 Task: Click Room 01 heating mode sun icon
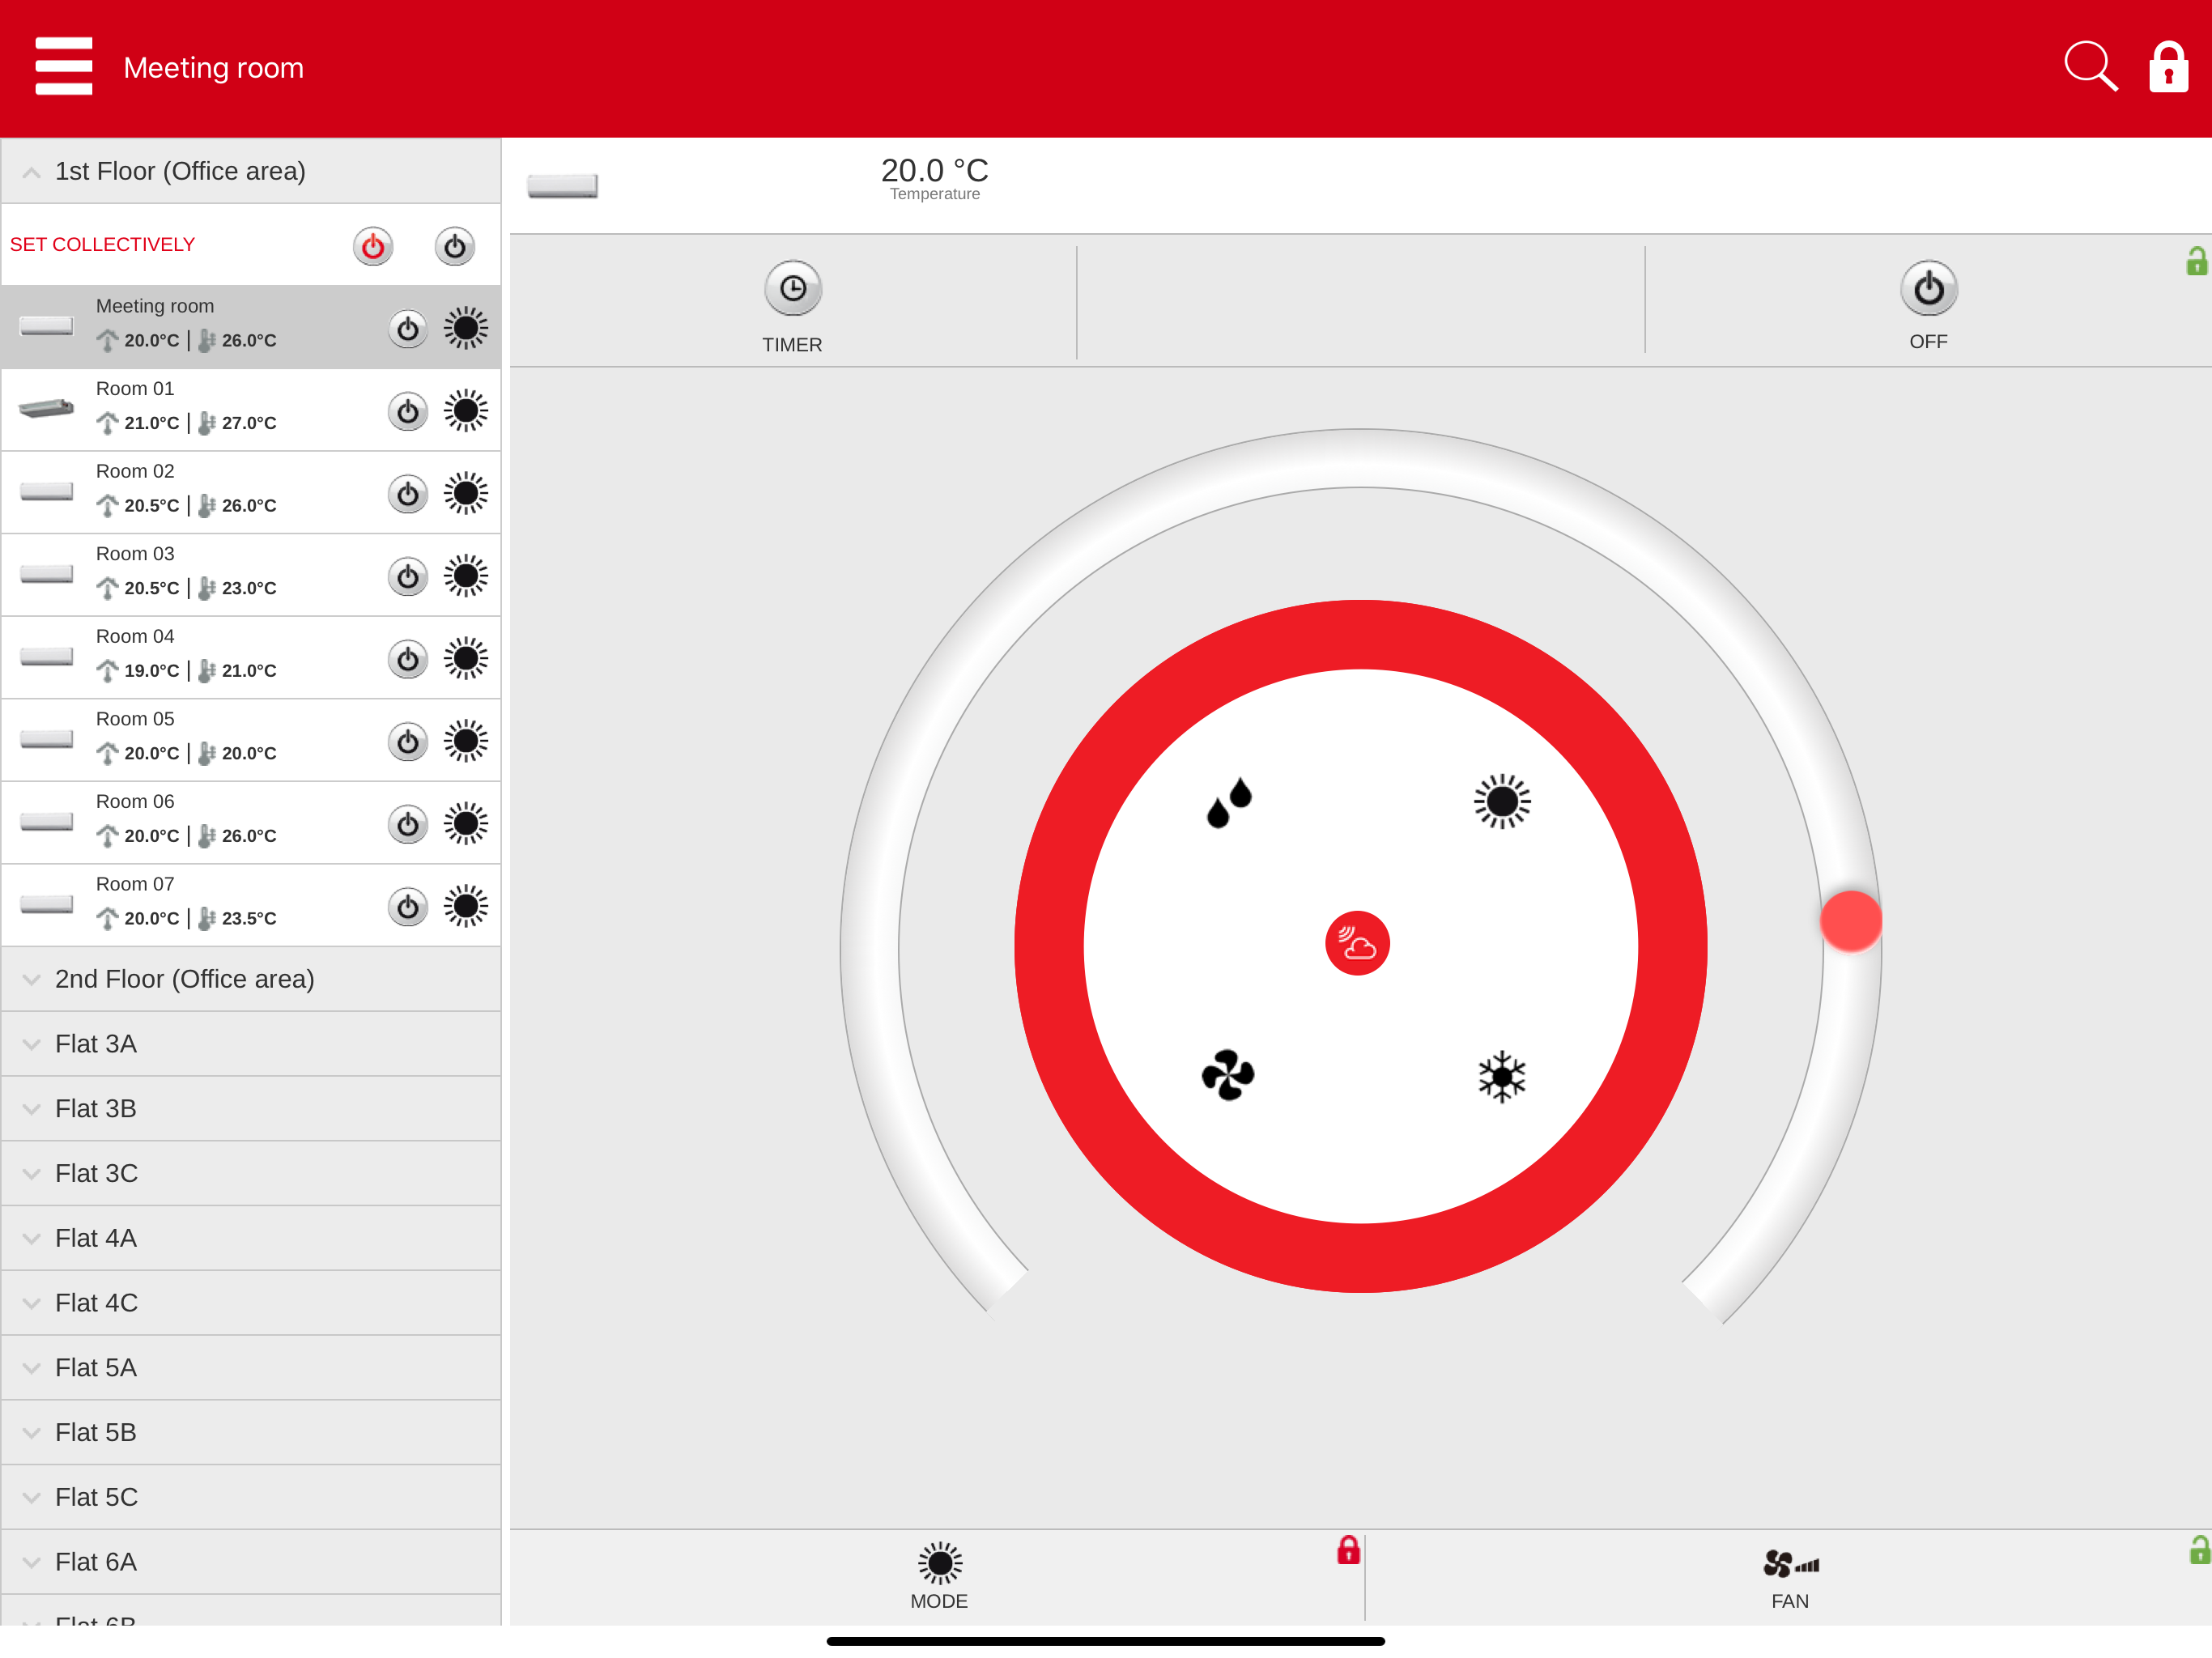point(466,411)
